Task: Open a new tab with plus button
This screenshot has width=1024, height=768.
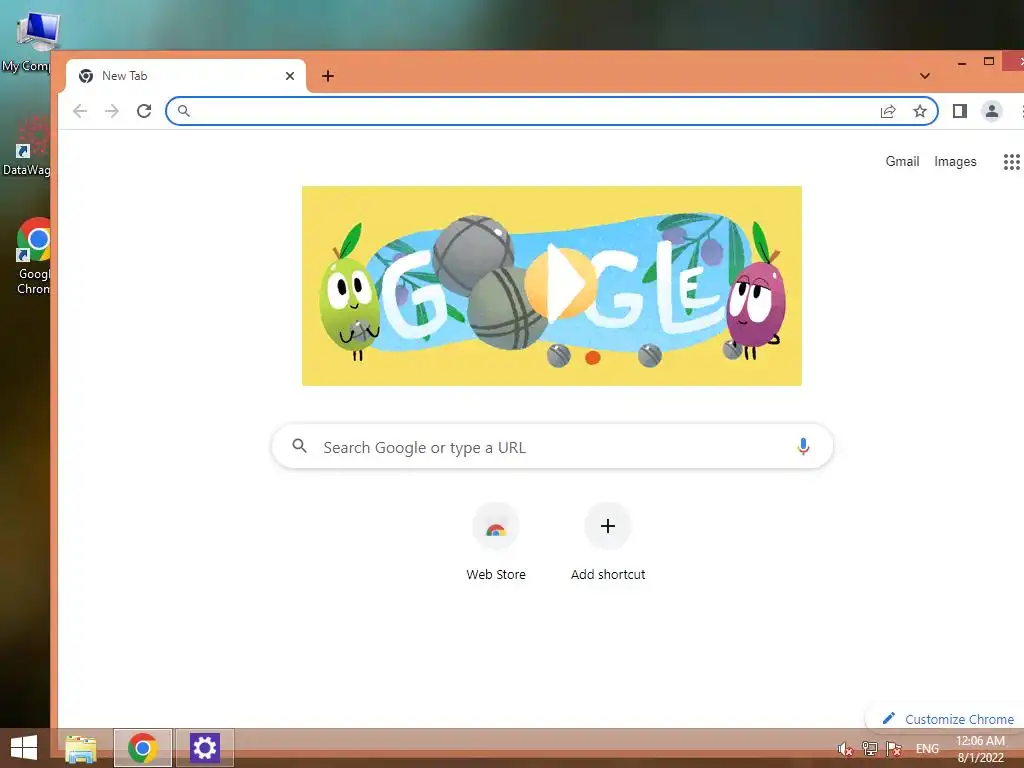Action: [328, 76]
